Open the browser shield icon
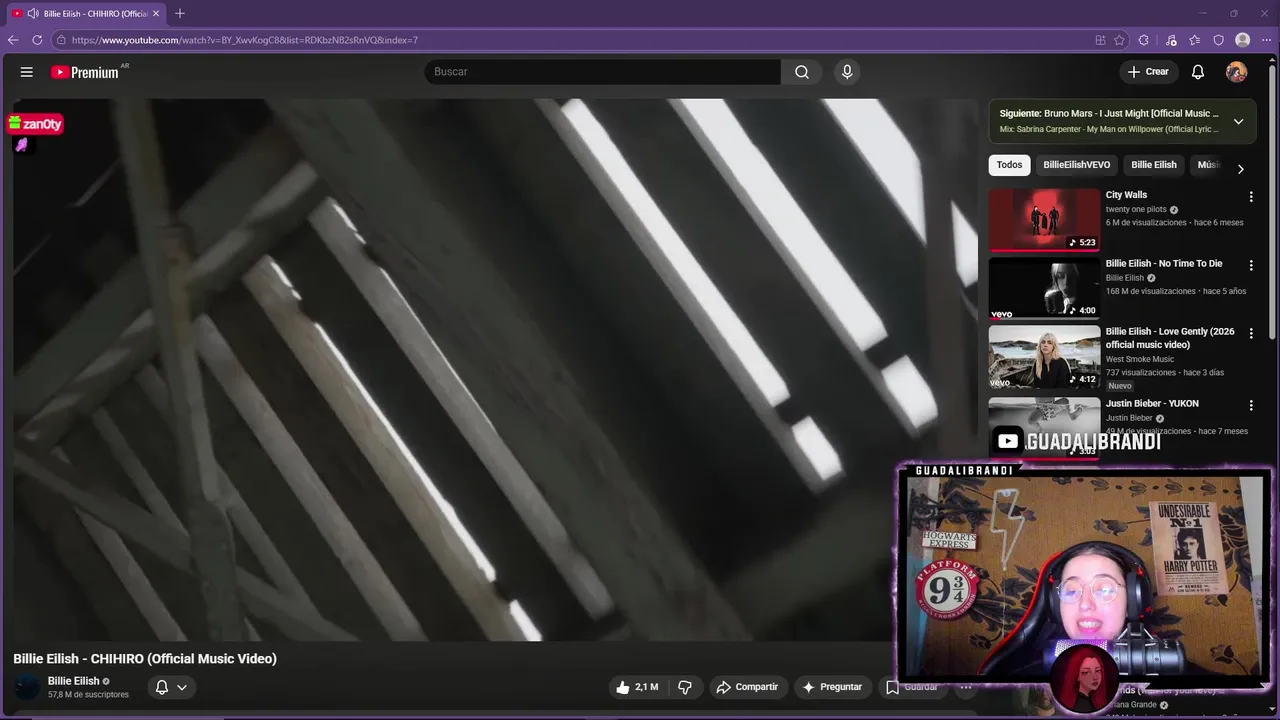This screenshot has height=720, width=1280. 1219,40
